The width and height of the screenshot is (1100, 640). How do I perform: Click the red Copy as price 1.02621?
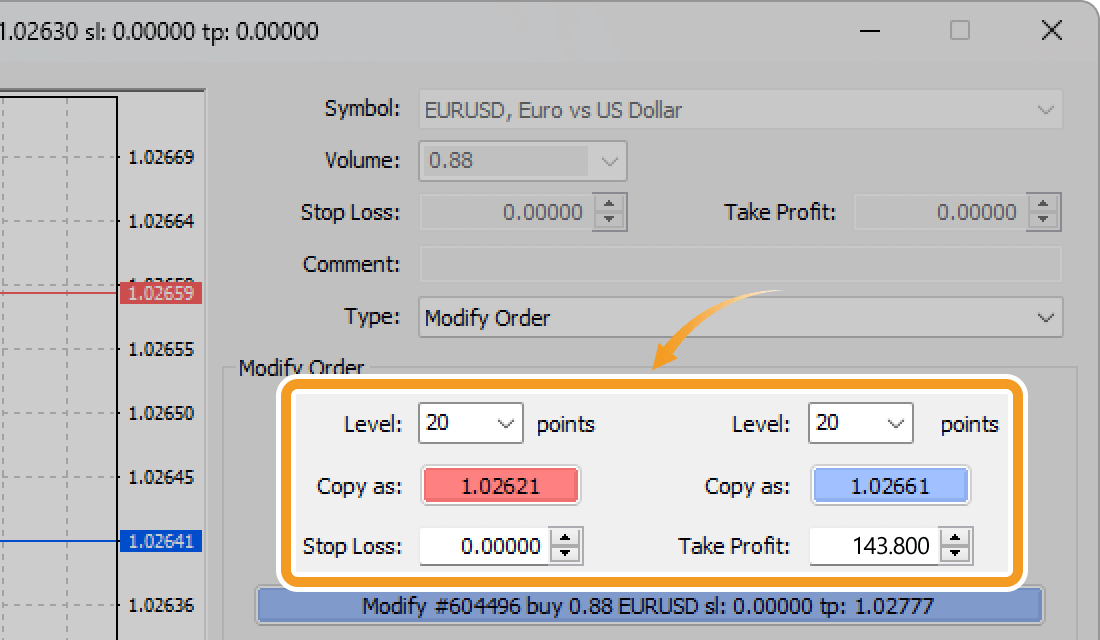[x=500, y=485]
